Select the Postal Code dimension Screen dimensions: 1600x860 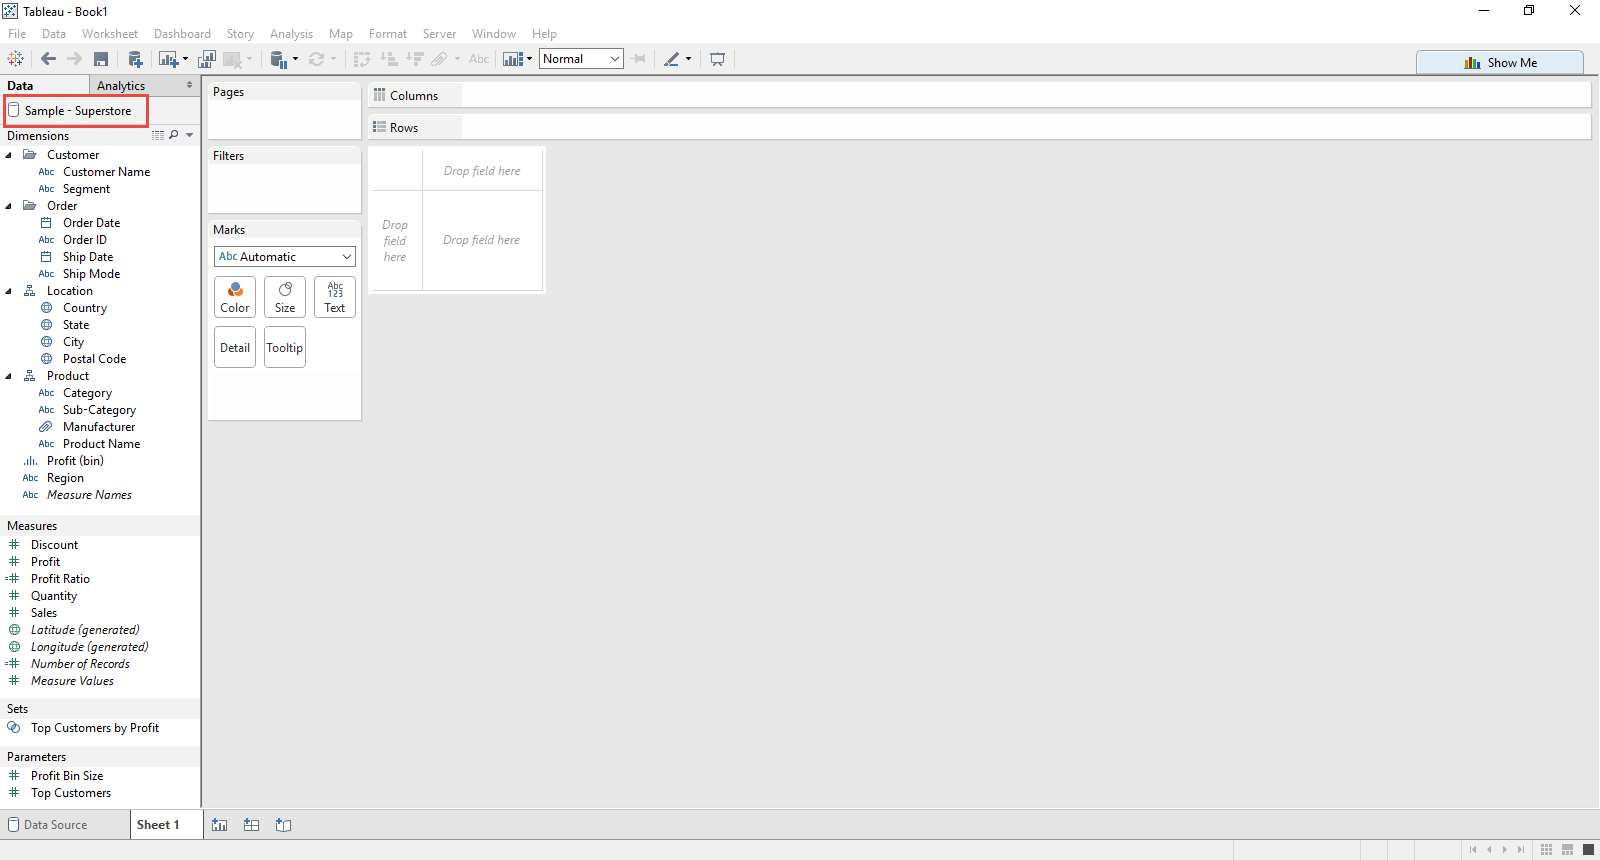coord(94,359)
